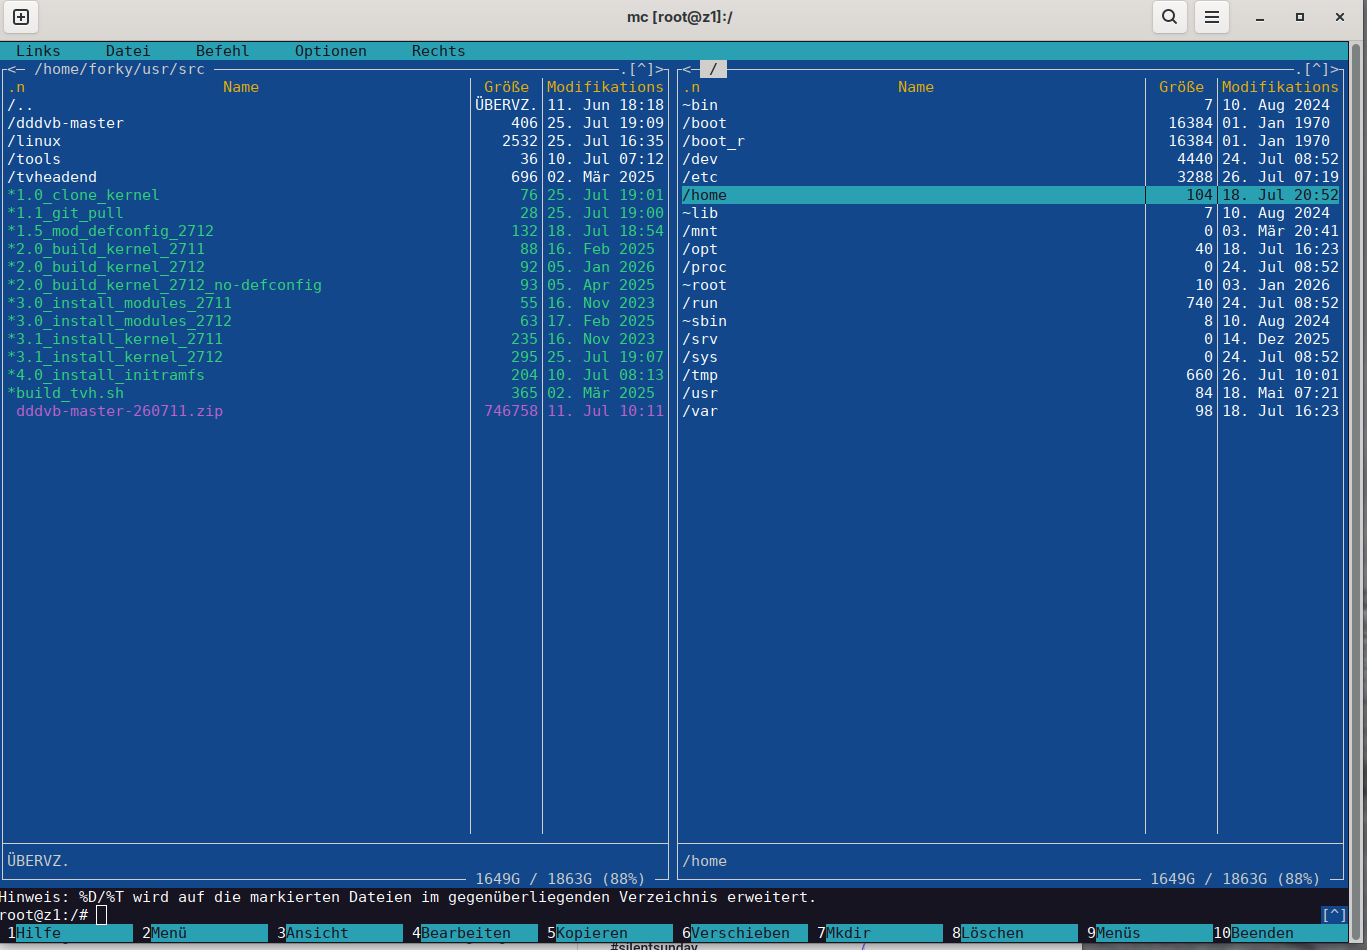
Task: Sort right panel by Name column header
Action: click(x=916, y=87)
